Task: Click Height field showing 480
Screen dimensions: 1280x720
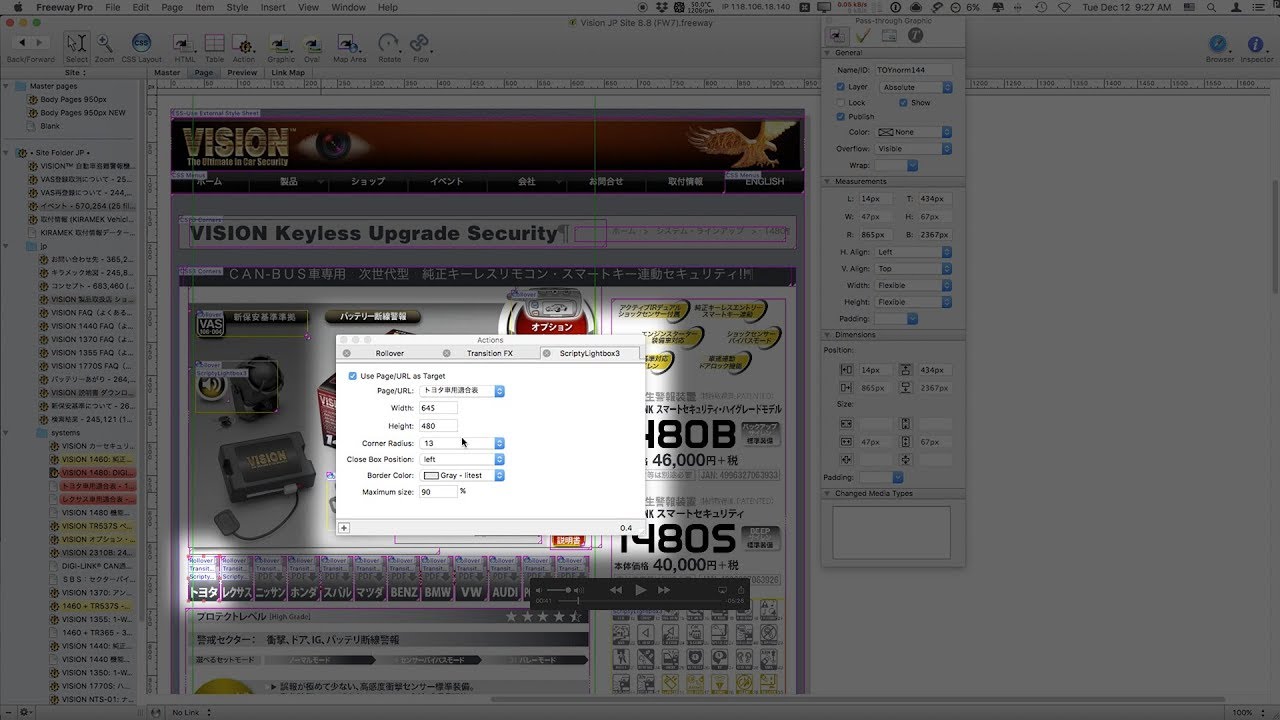Action: 438,426
